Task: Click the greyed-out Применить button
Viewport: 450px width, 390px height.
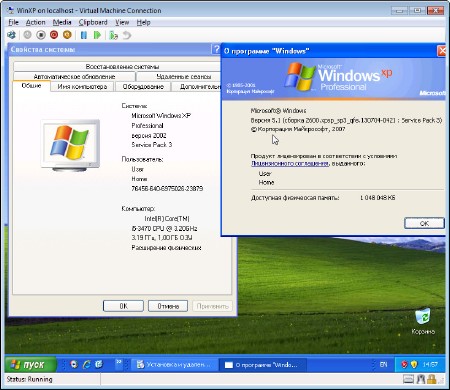Action: [212, 306]
